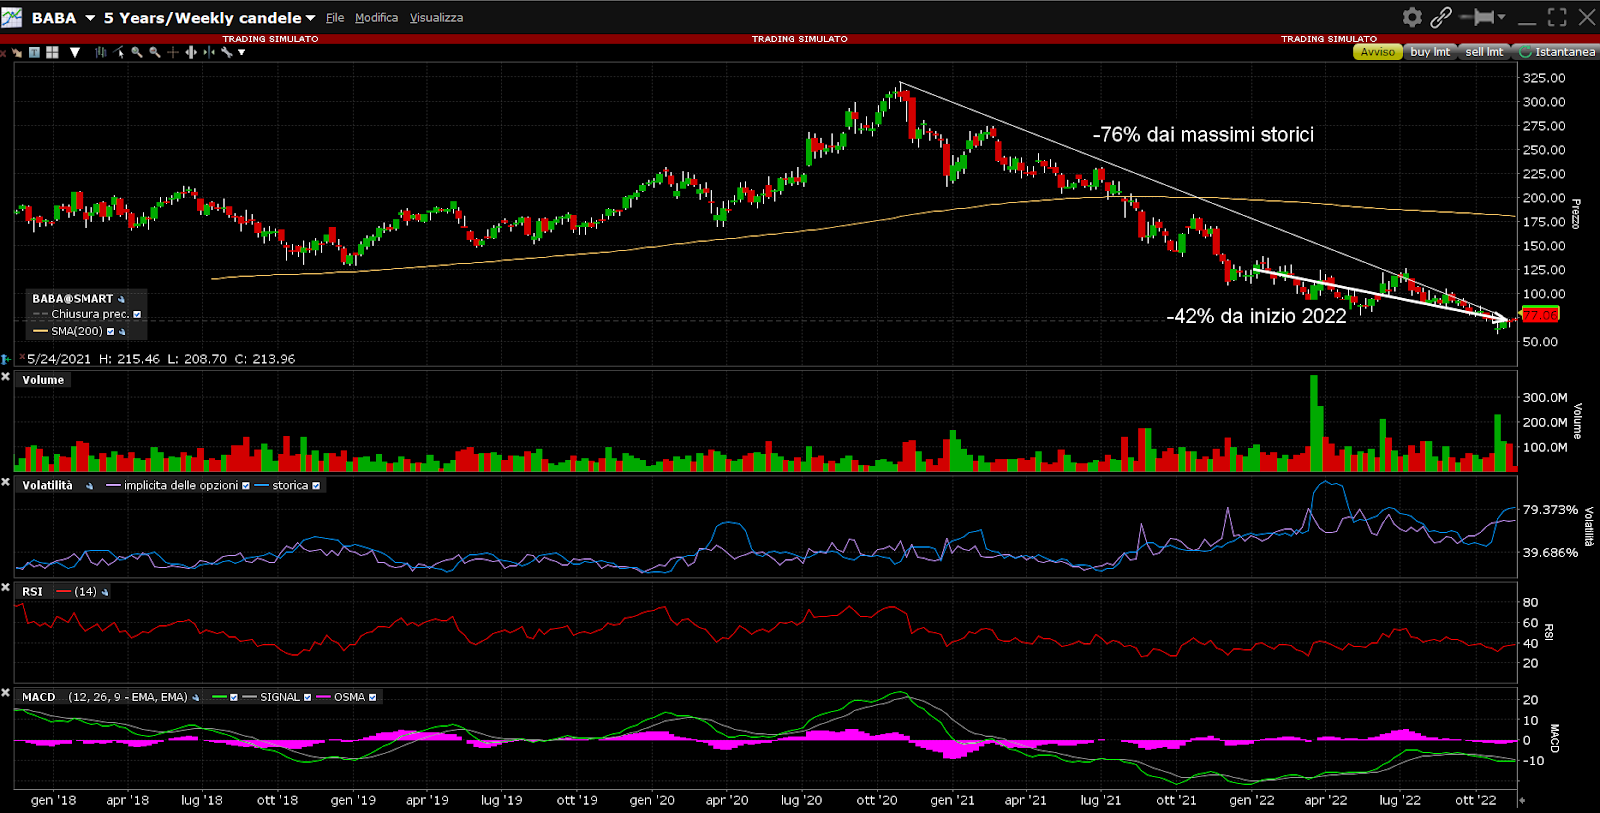Viewport: 1600px width, 813px height.
Task: Click the MACD panel label
Action: coord(39,697)
